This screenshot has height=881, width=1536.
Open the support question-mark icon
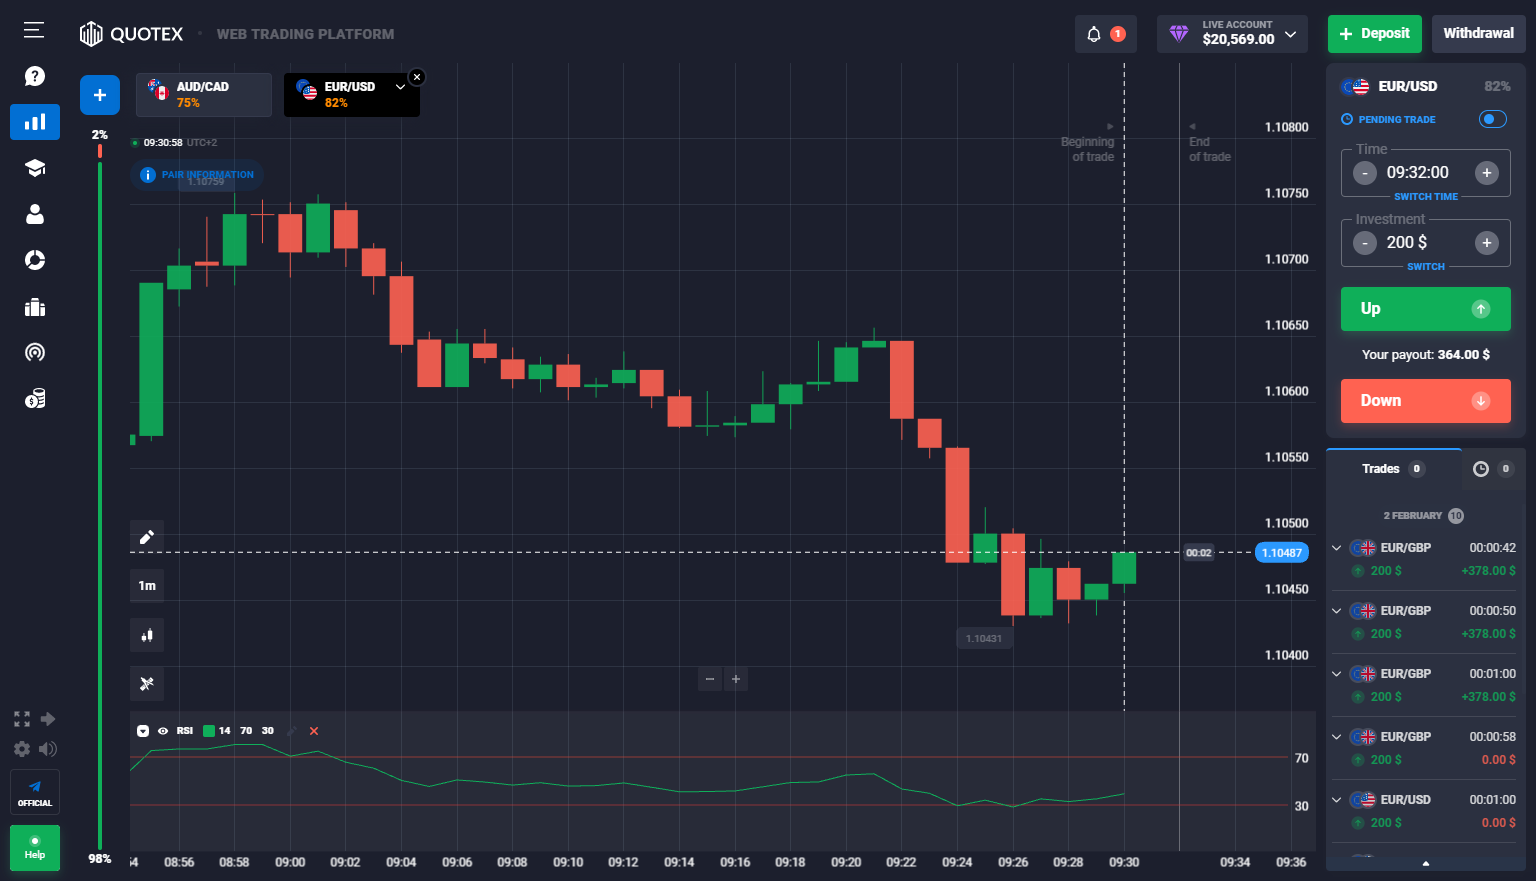(x=35, y=76)
